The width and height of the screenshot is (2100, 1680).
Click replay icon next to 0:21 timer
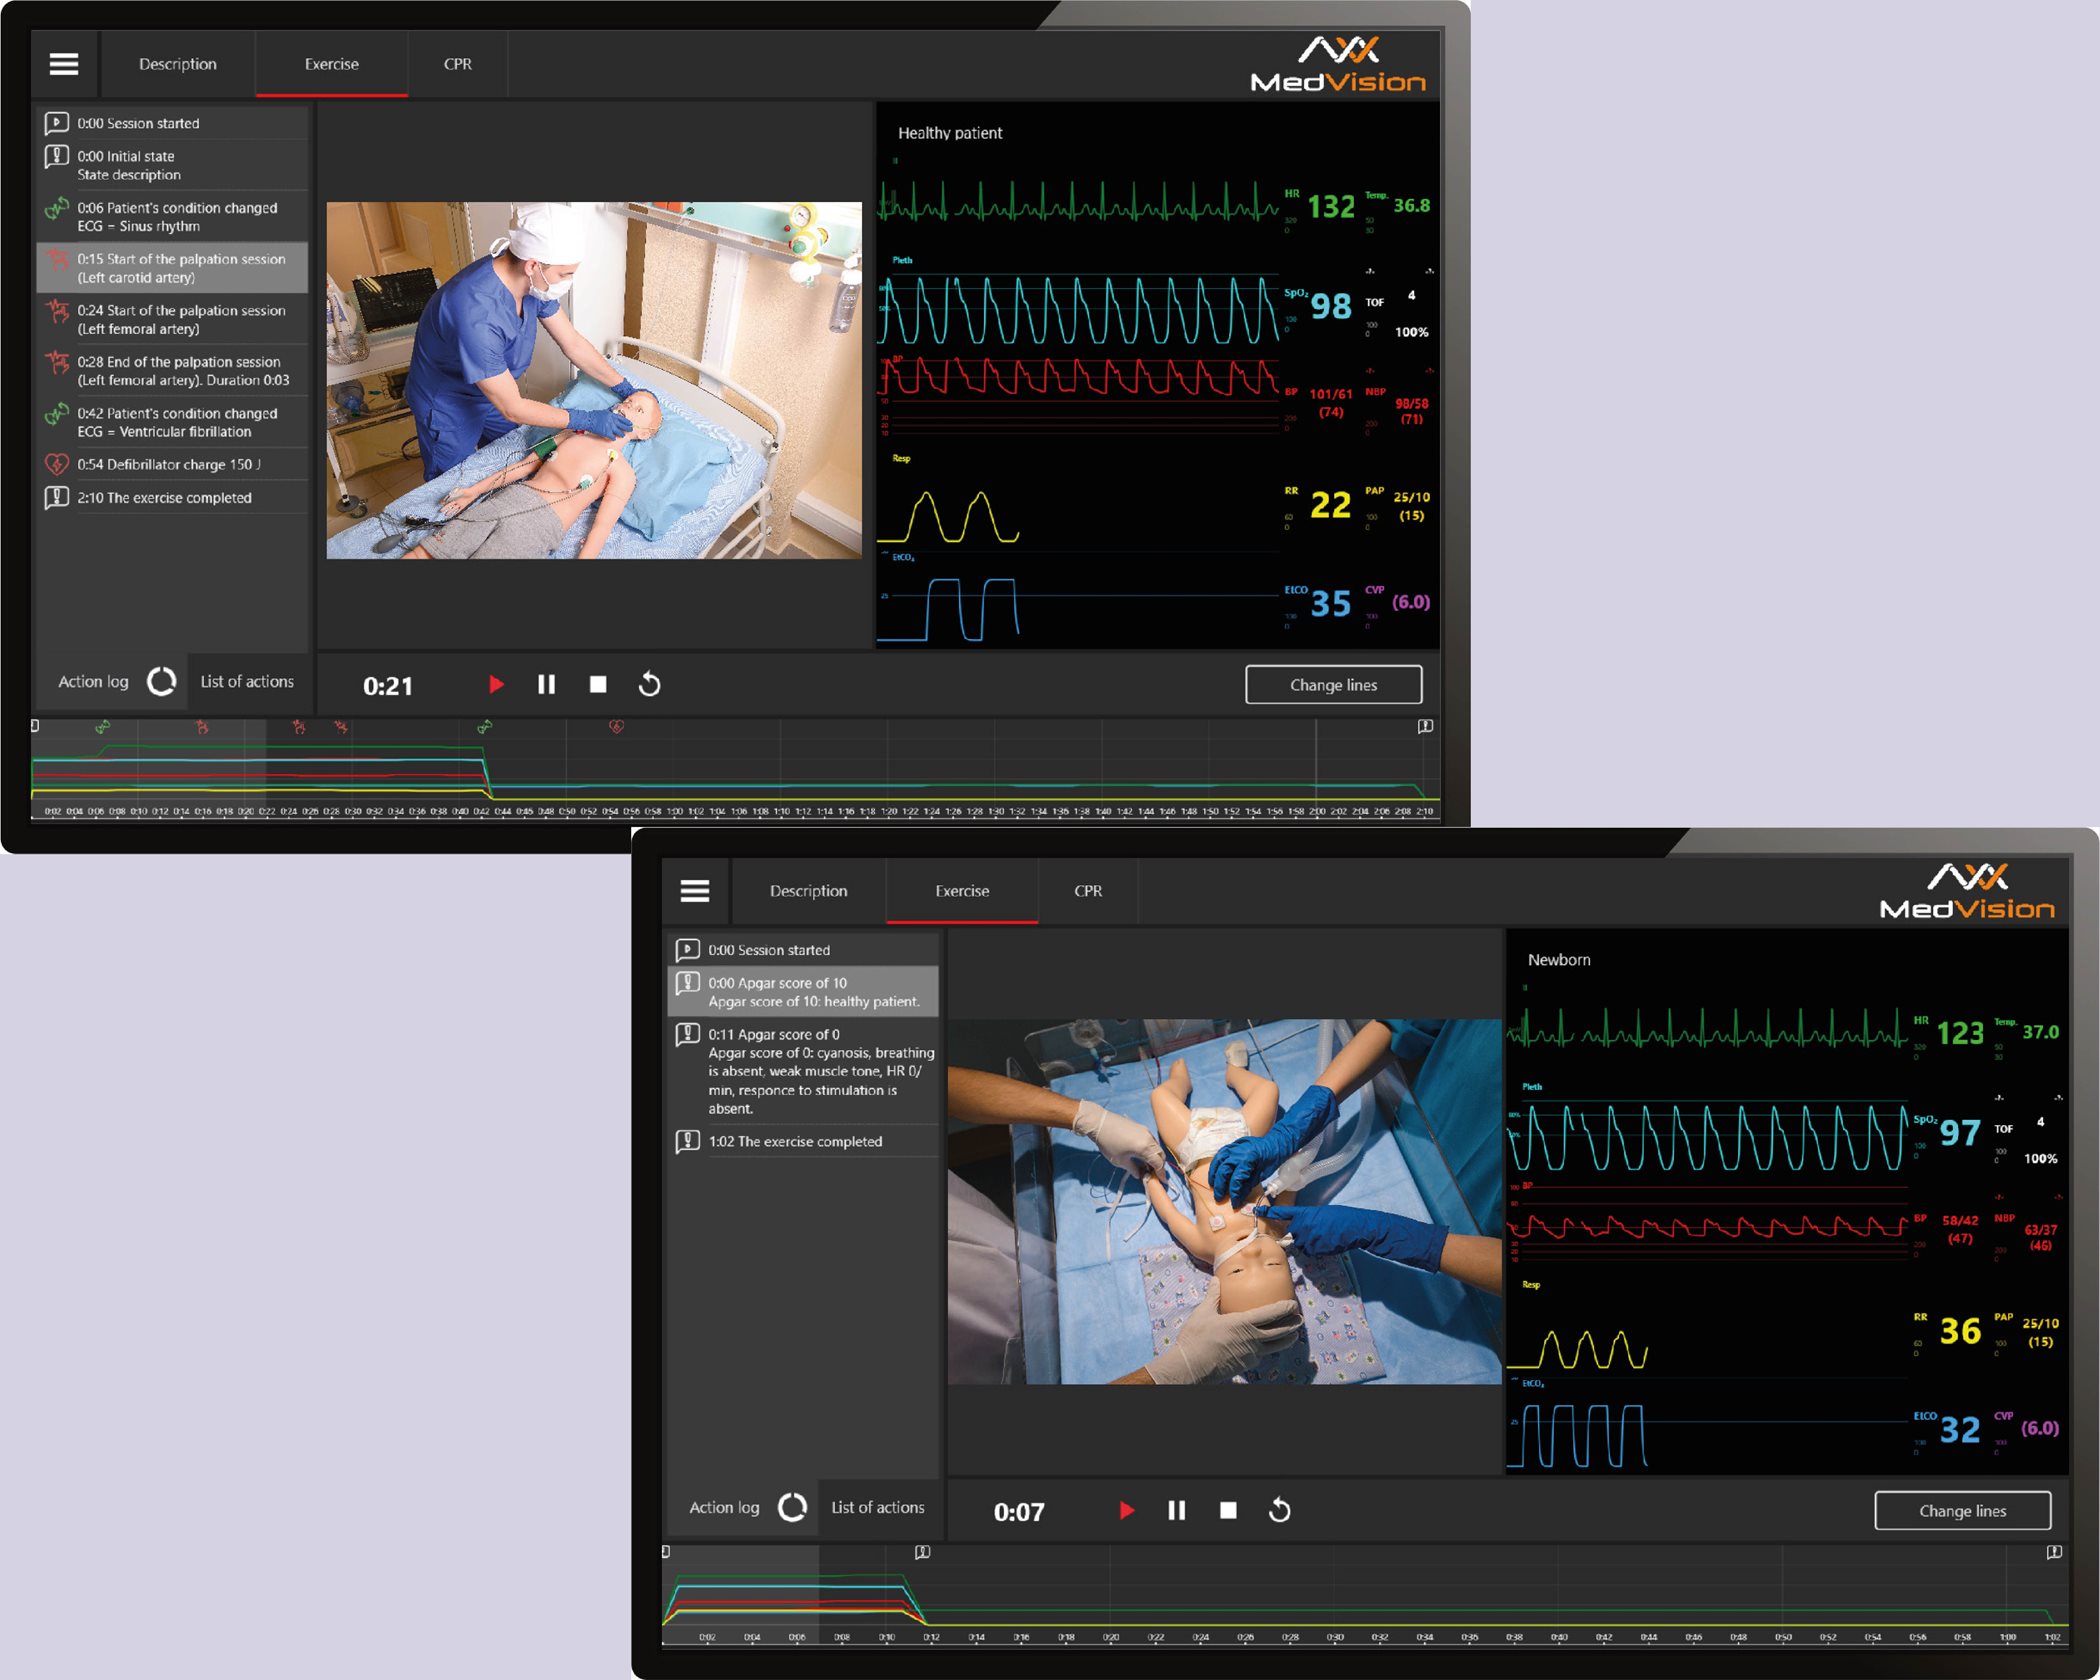pos(650,685)
